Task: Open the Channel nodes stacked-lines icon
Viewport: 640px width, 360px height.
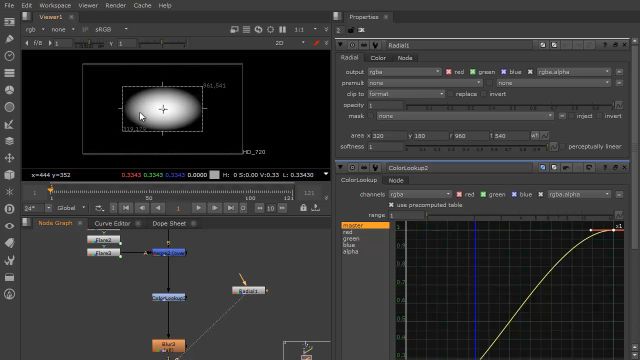Action: coord(9,73)
